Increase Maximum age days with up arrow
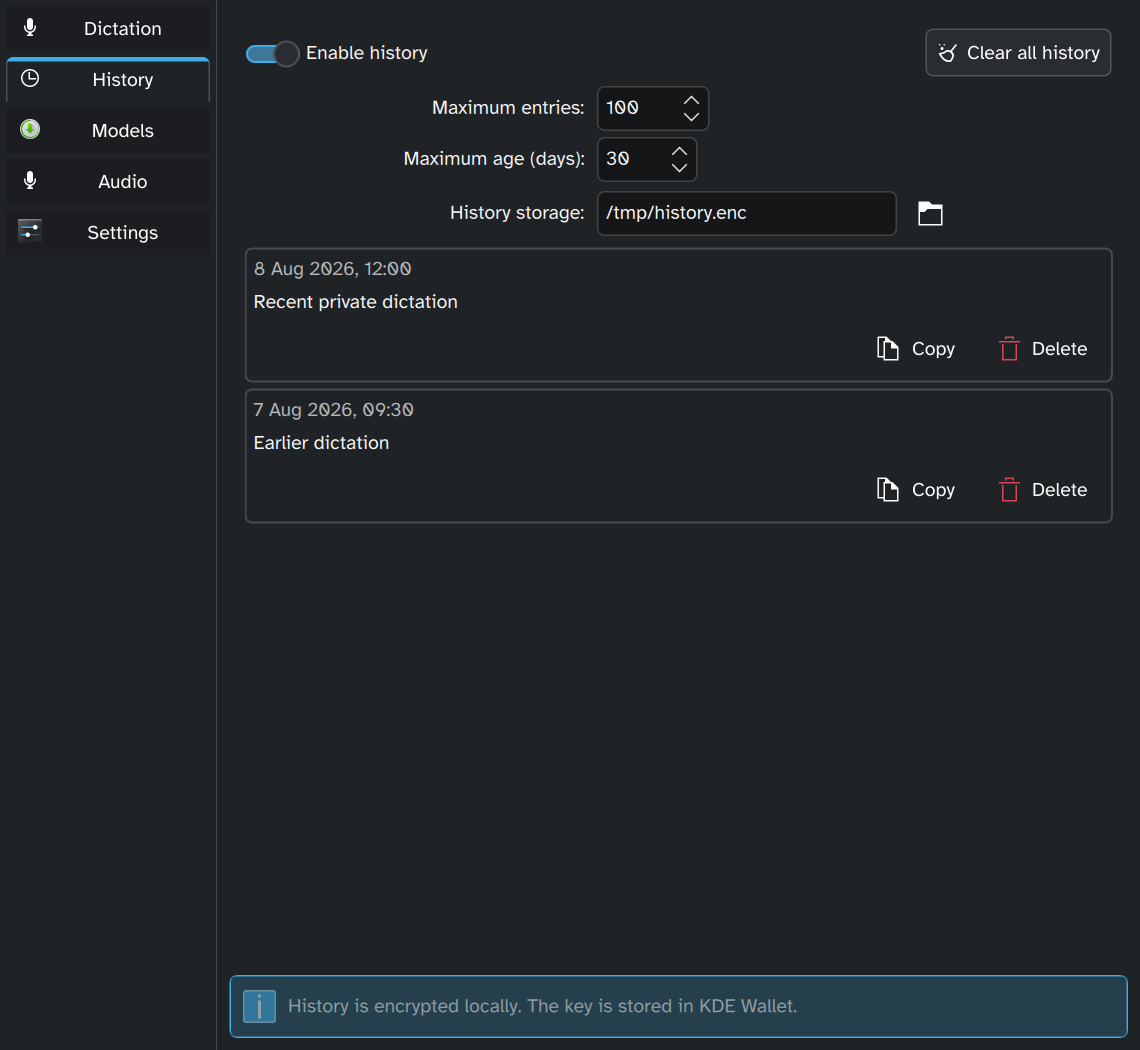The width and height of the screenshot is (1140, 1050). click(x=679, y=151)
